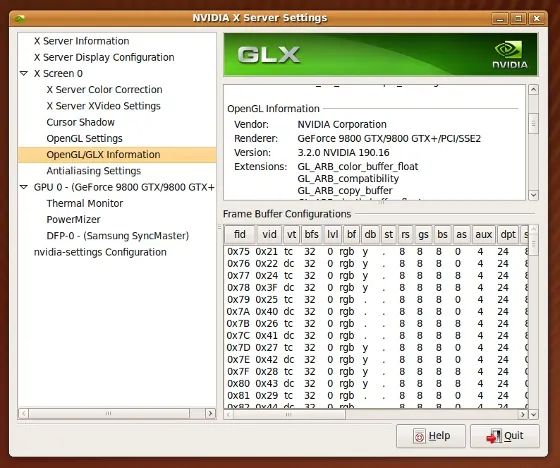Click the 0x41 vid cell
Viewport: 560px width, 468px height.
pos(266,335)
